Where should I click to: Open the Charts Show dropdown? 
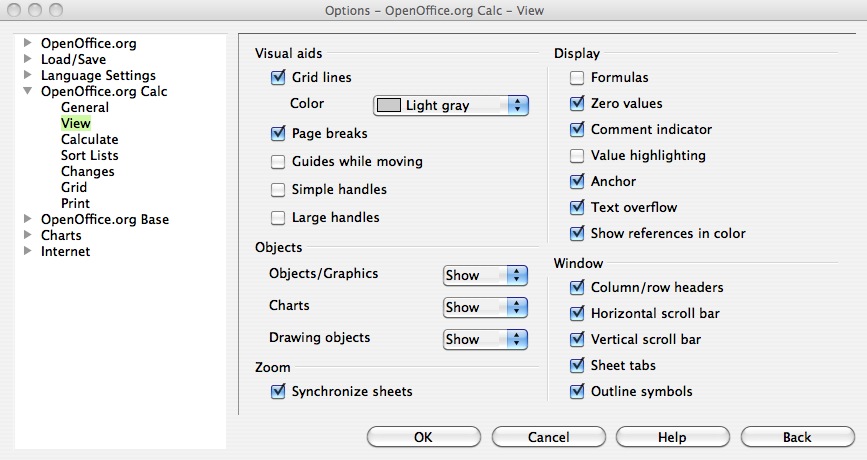click(x=485, y=307)
